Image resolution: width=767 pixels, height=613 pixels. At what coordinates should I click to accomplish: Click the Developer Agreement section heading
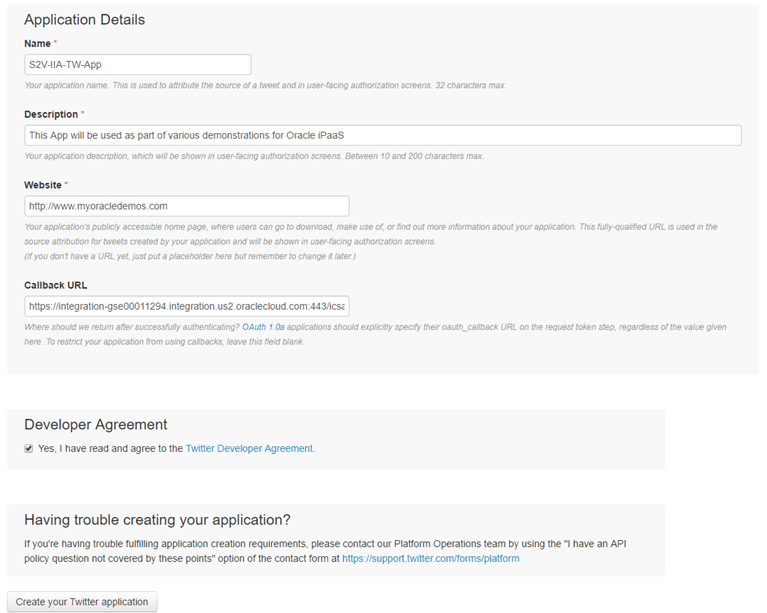point(96,424)
